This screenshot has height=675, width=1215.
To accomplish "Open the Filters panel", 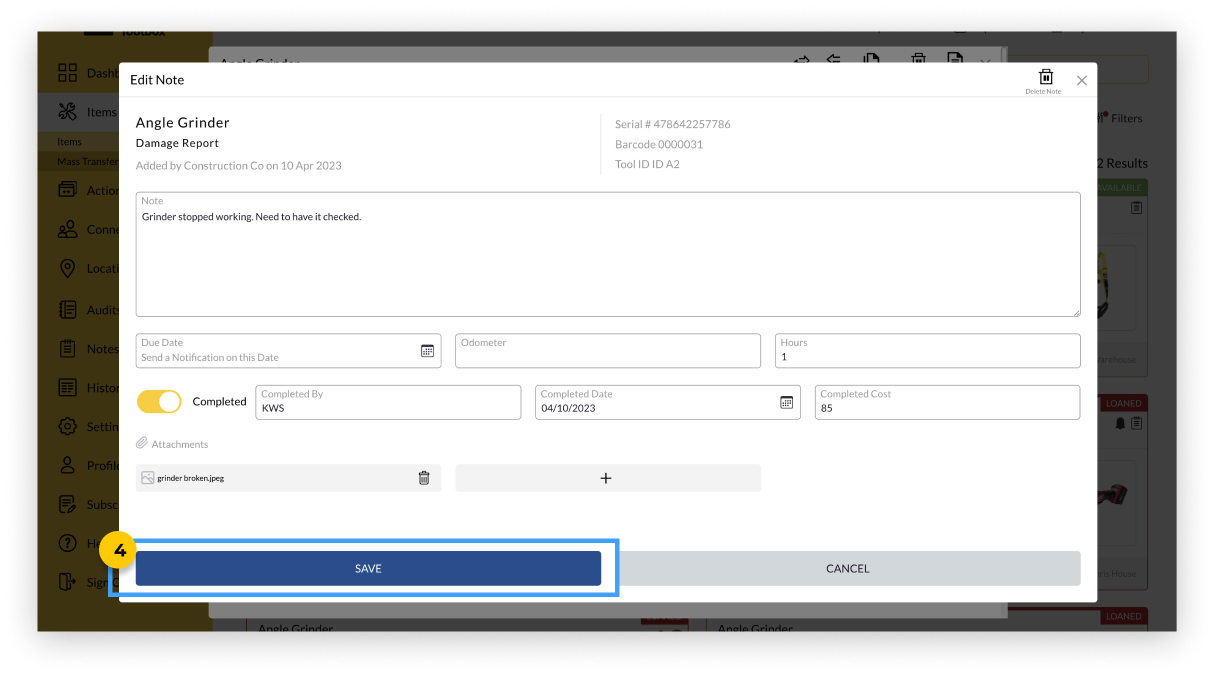I will coord(1121,118).
